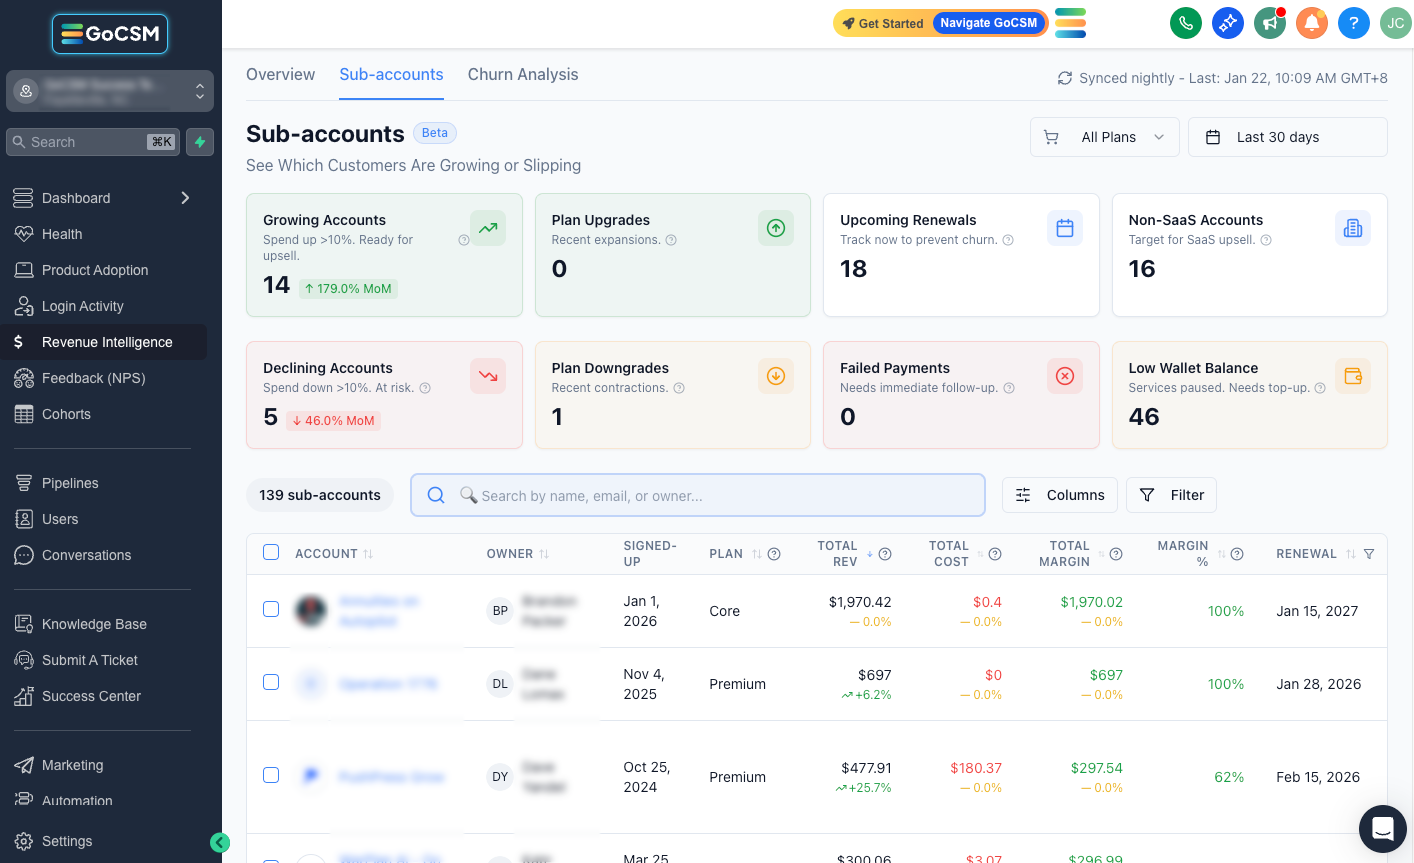Click the Growing Accounts info tooltip icon

click(463, 240)
